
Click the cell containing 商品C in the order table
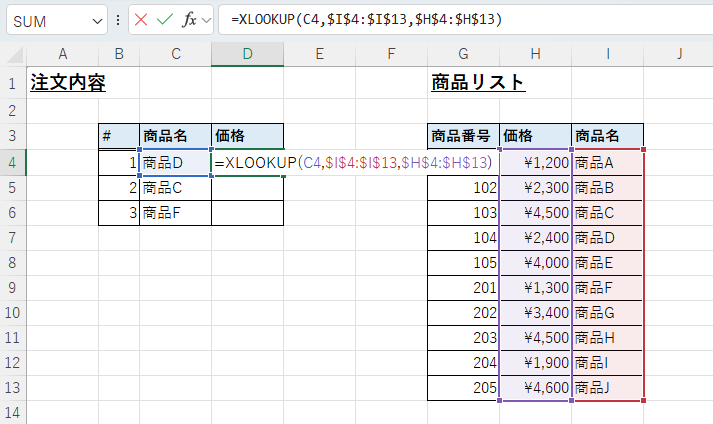tap(175, 187)
